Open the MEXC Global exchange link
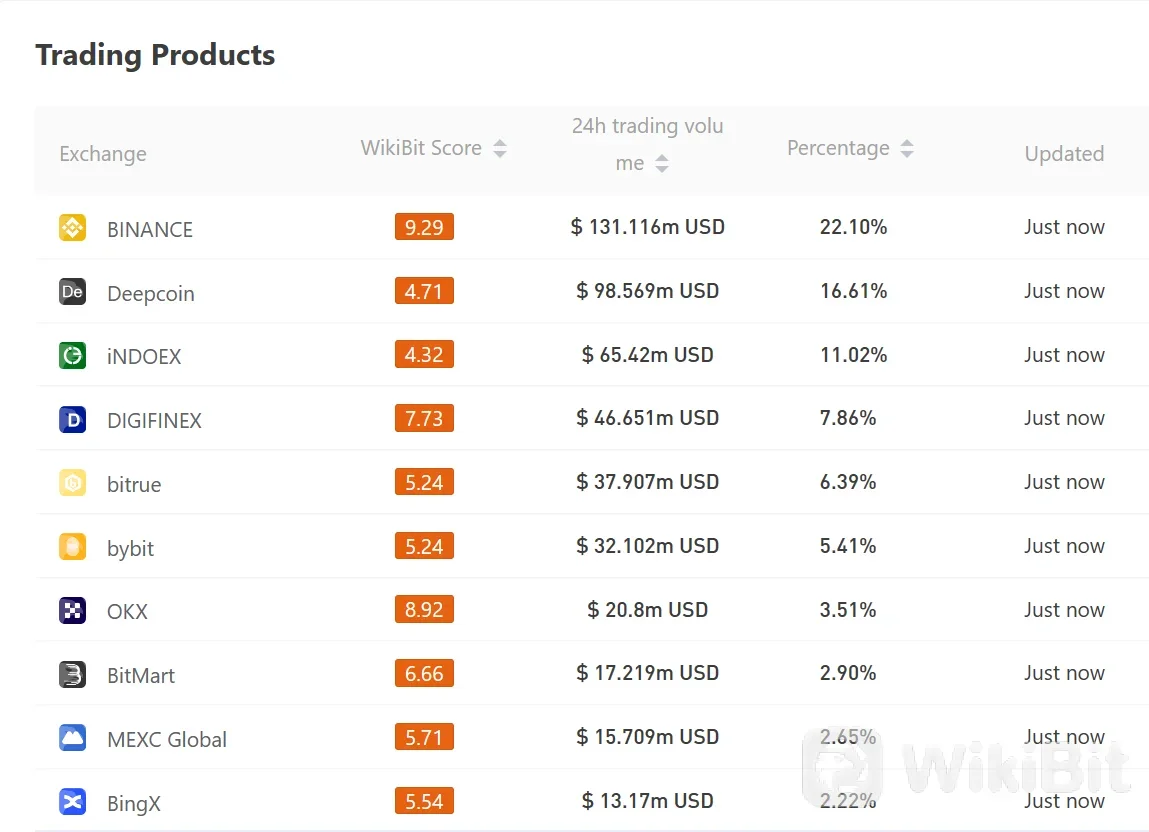Image resolution: width=1149 pixels, height=832 pixels. pyautogui.click(x=167, y=740)
